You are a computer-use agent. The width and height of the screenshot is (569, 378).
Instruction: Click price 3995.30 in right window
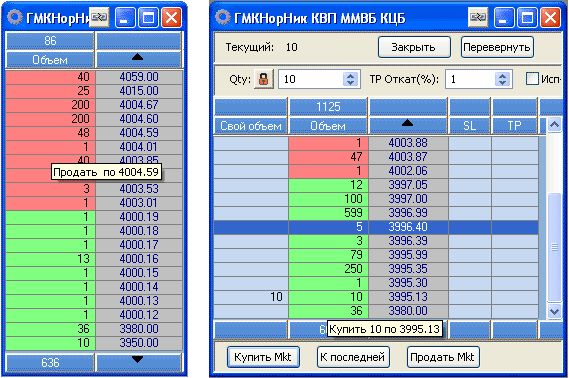pos(408,283)
